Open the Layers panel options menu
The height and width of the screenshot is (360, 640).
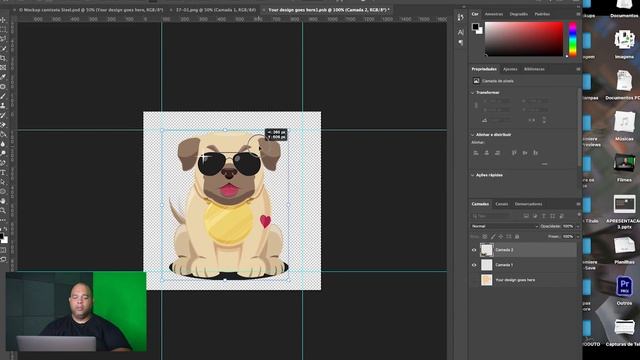[578, 204]
